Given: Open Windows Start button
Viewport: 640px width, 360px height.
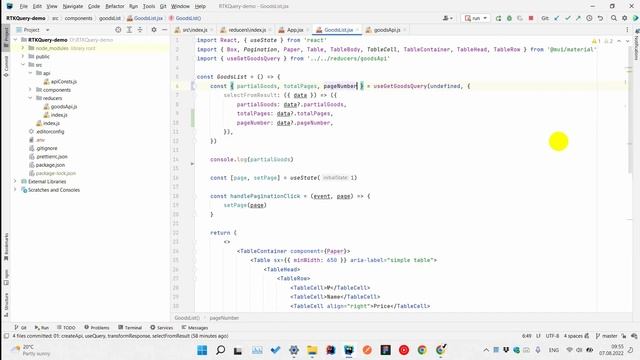Looking at the screenshot, I should [202, 350].
